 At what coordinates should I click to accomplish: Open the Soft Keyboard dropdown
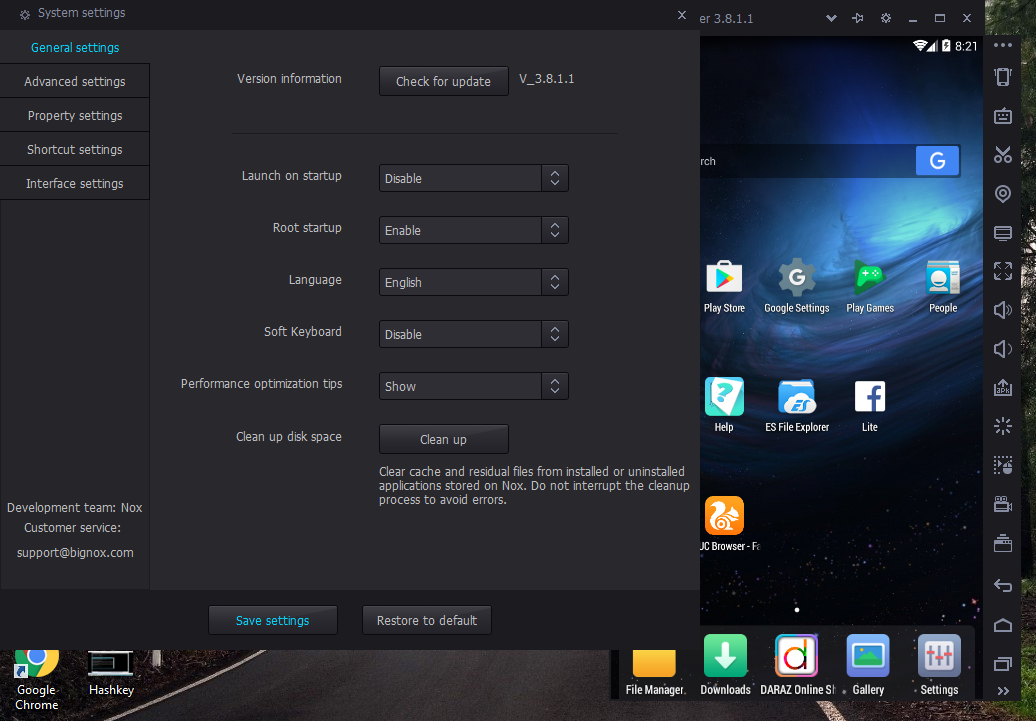[473, 334]
